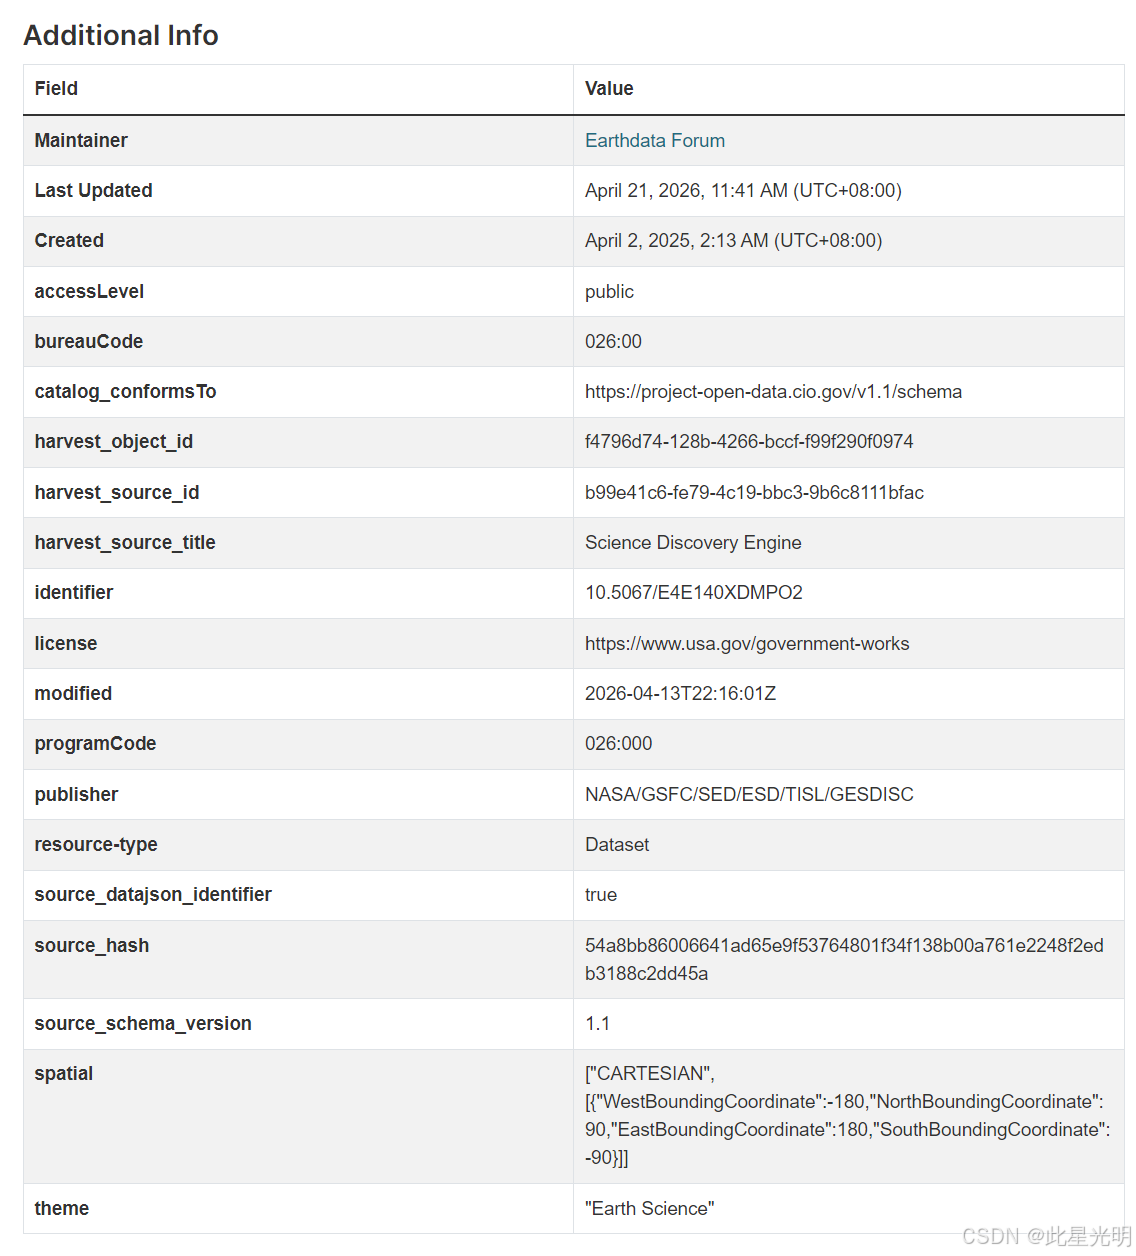Click the government-works license URL value
Image resolution: width=1136 pixels, height=1256 pixels.
pyautogui.click(x=747, y=644)
